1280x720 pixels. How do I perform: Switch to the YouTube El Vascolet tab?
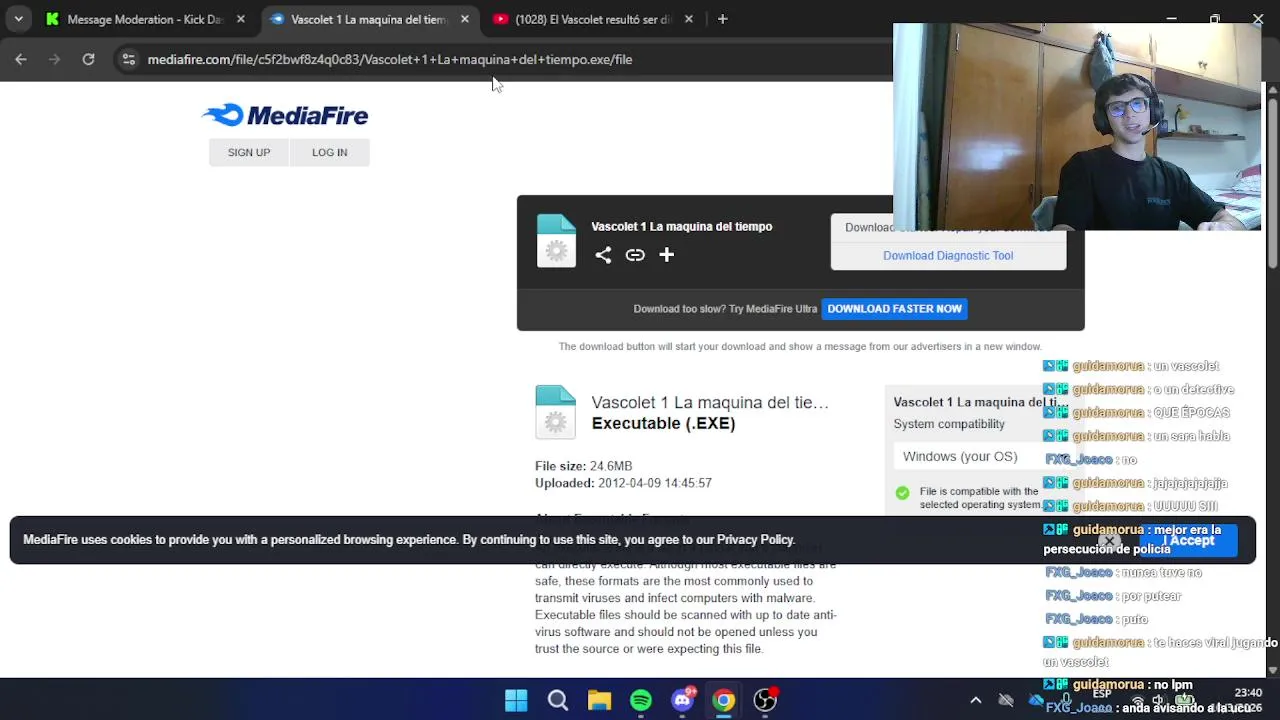(592, 19)
